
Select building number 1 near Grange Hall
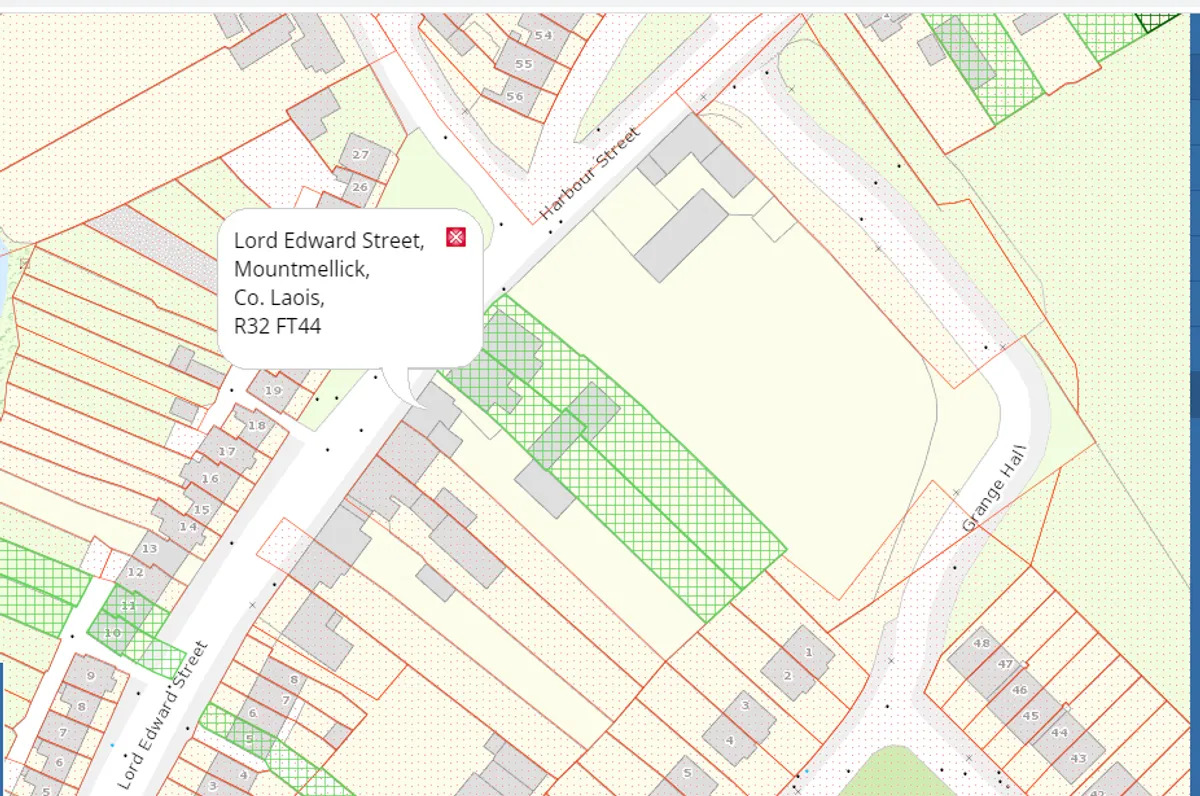tap(809, 652)
